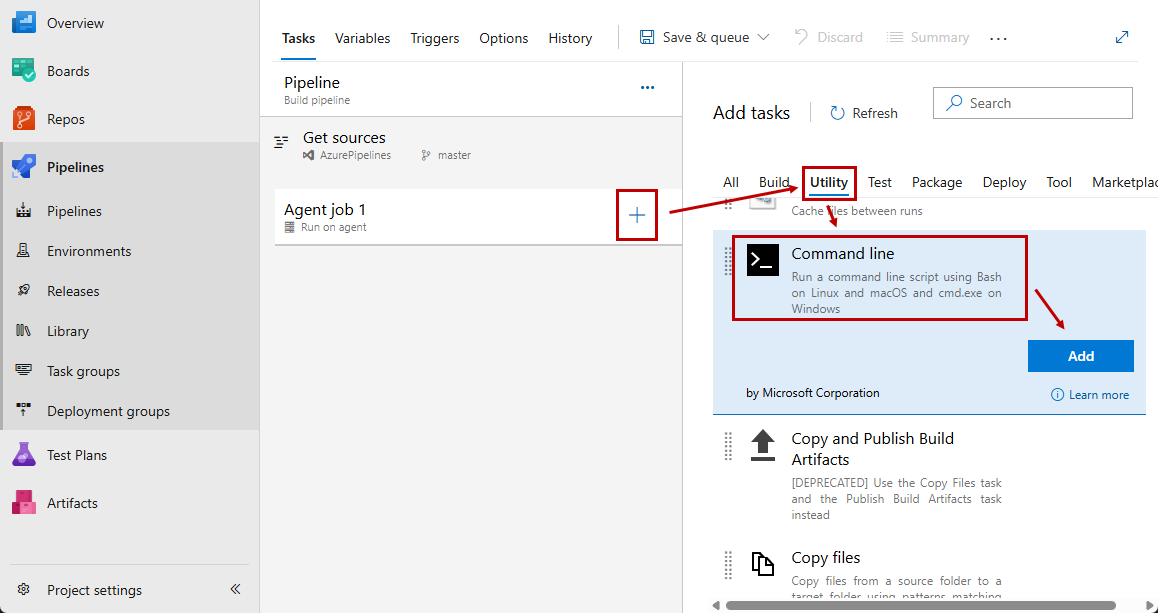Select the Test task category tab
Screen dimensions: 1158x613
(880, 182)
